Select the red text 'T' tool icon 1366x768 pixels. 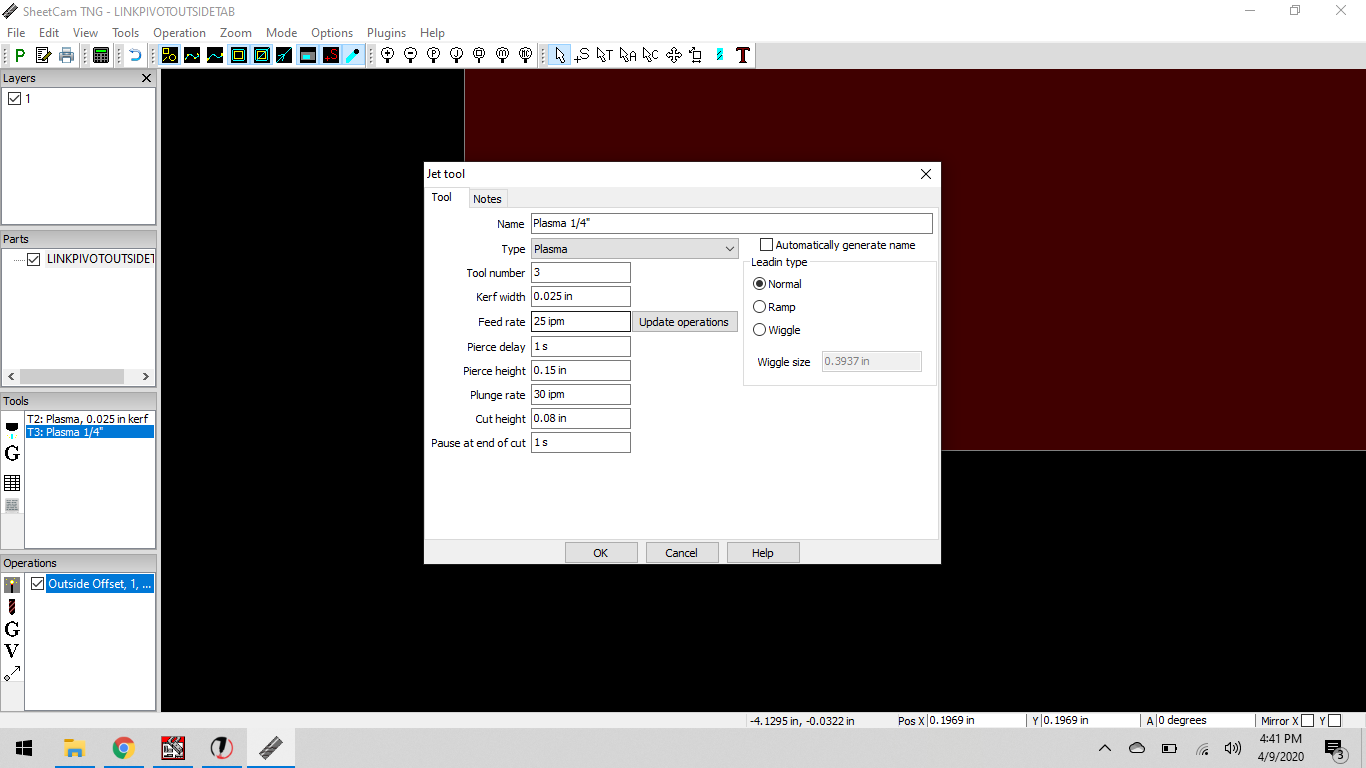point(742,55)
